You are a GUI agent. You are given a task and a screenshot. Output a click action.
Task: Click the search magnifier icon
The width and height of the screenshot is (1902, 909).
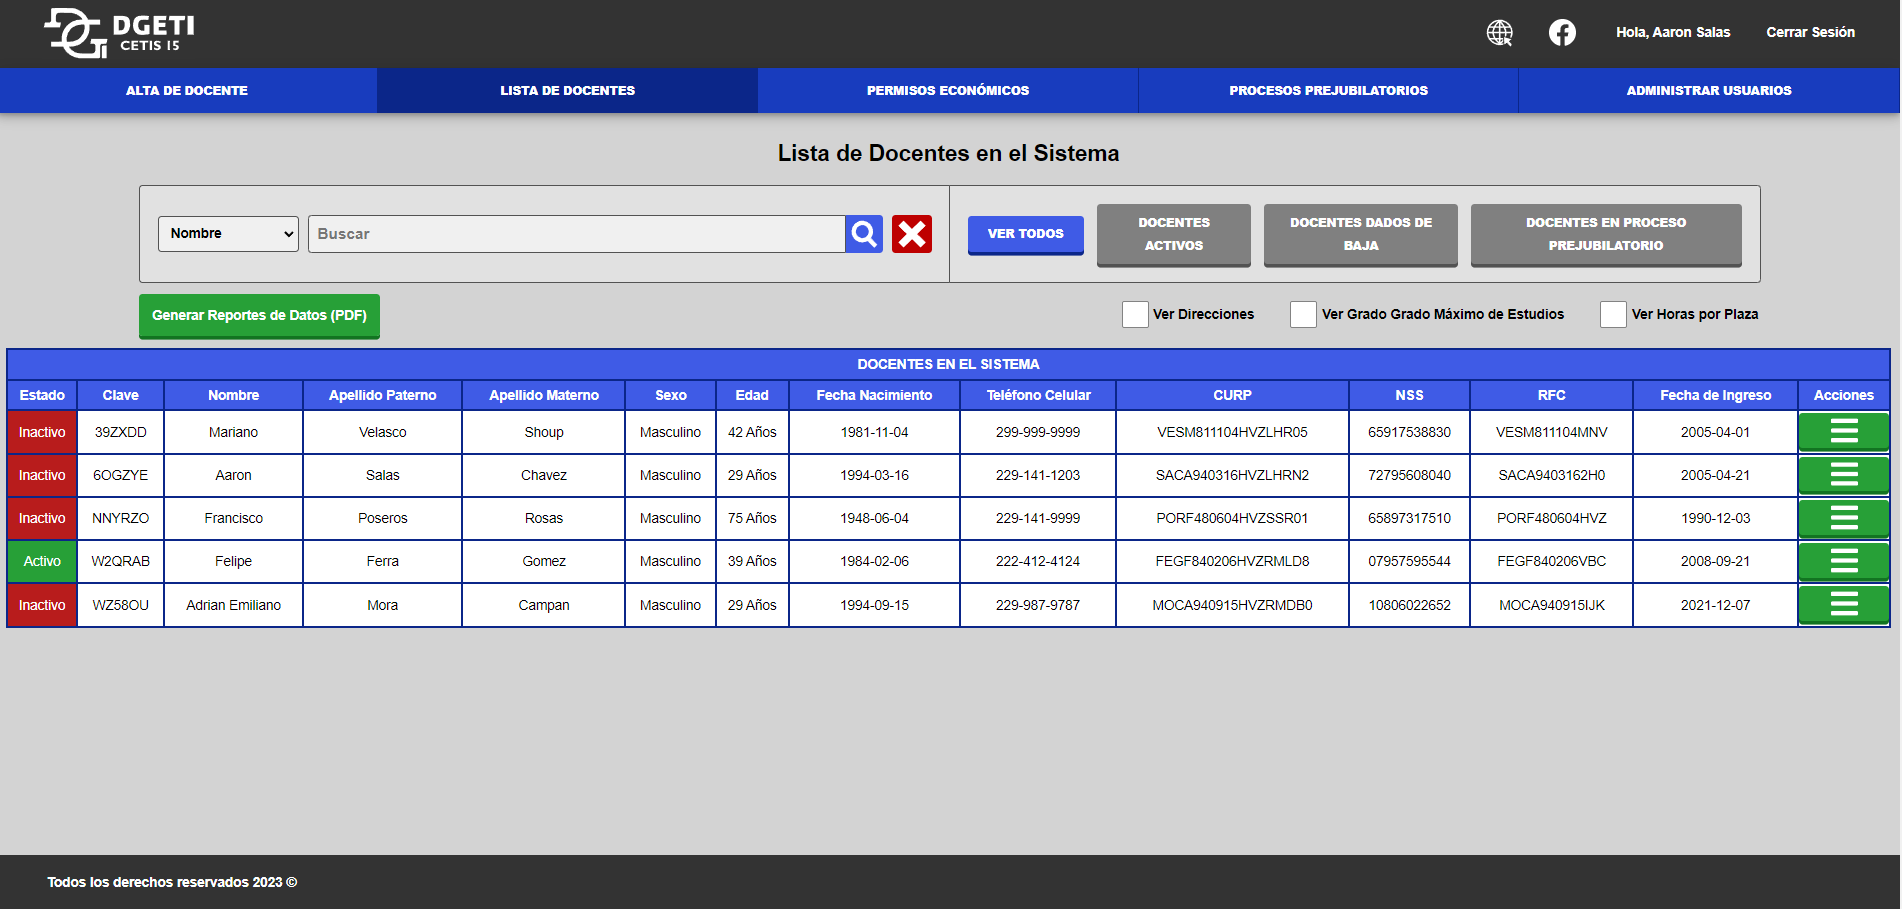pyautogui.click(x=862, y=233)
